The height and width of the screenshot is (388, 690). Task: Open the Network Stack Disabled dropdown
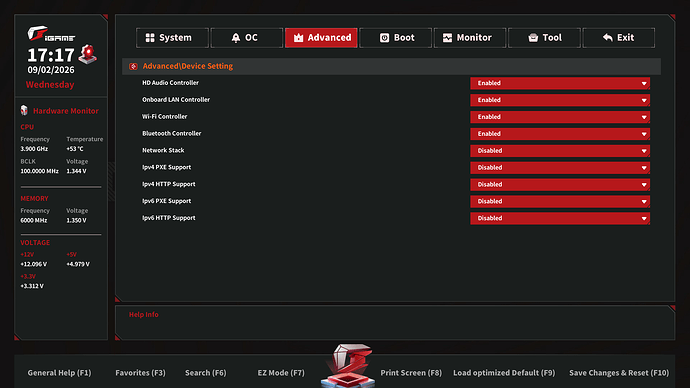[560, 151]
